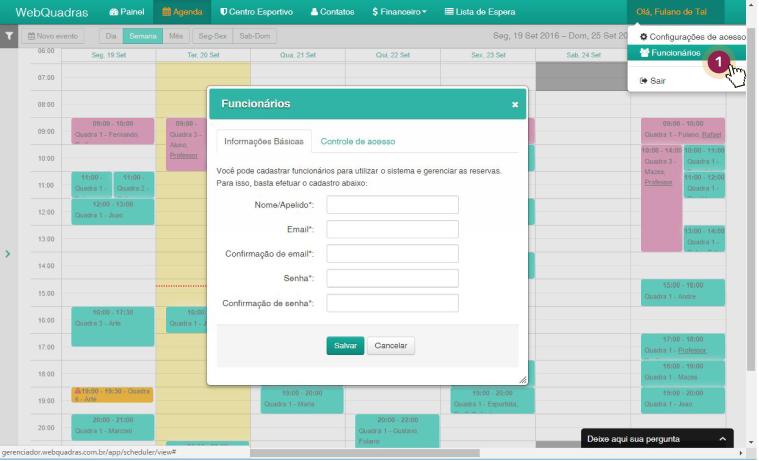The height and width of the screenshot is (461, 759).
Task: Switch calendar to Dia view
Action: click(x=110, y=35)
